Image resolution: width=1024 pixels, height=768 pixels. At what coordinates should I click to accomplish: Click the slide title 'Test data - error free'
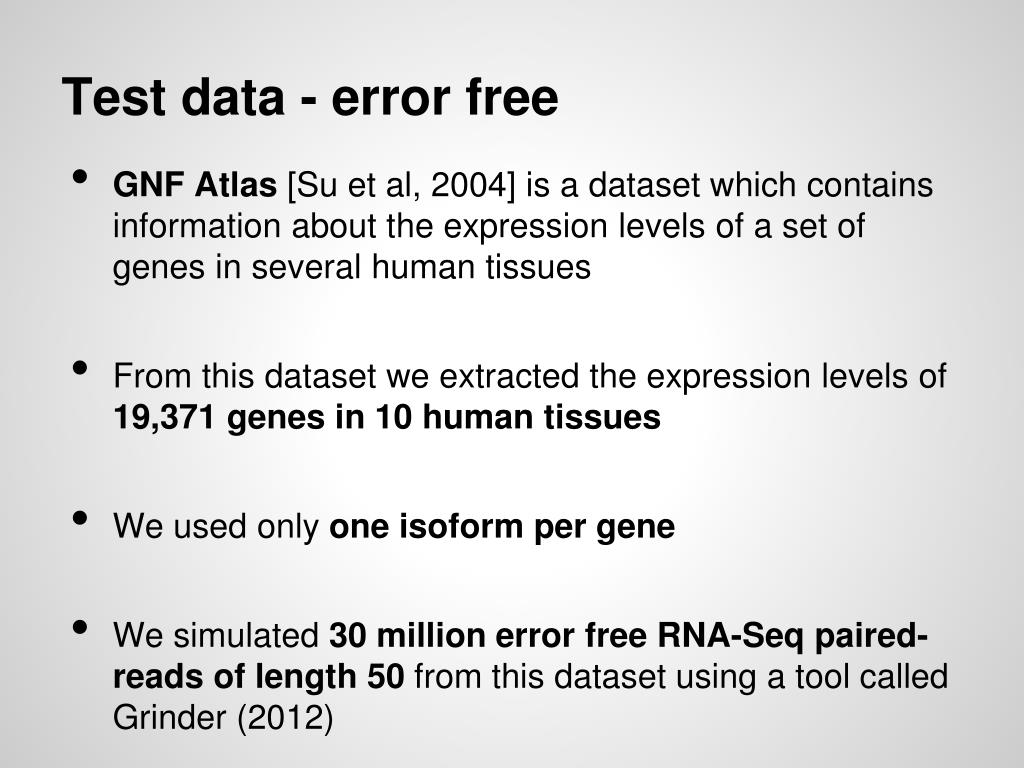tap(310, 97)
